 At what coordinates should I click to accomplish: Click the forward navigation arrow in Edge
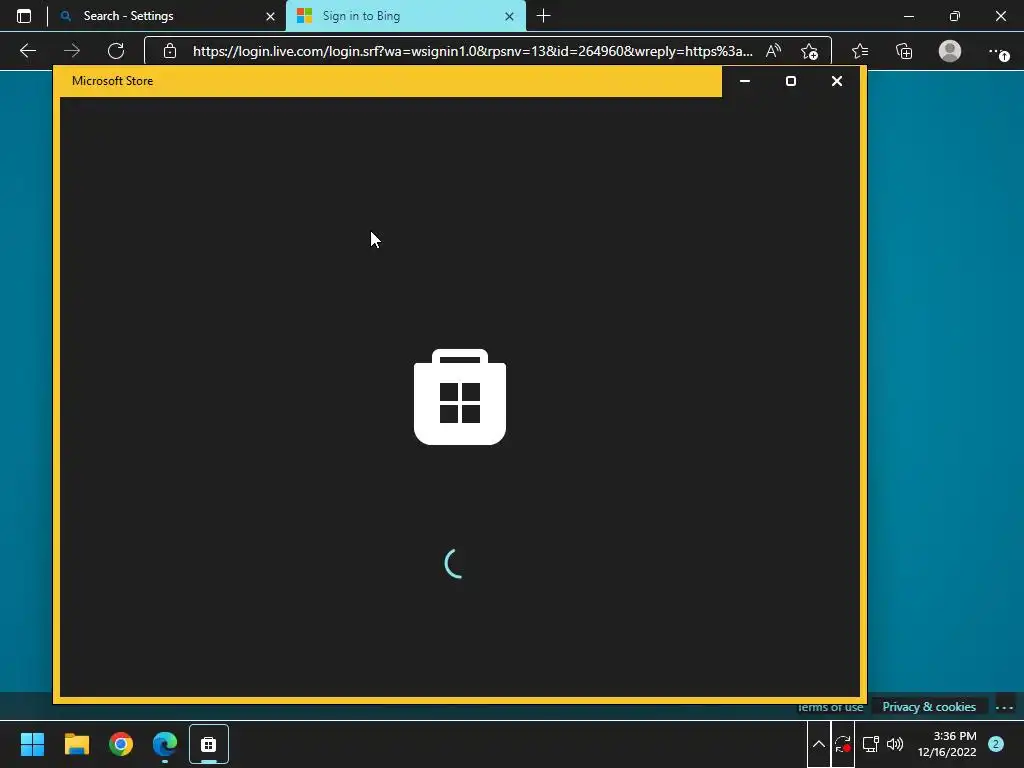point(72,51)
